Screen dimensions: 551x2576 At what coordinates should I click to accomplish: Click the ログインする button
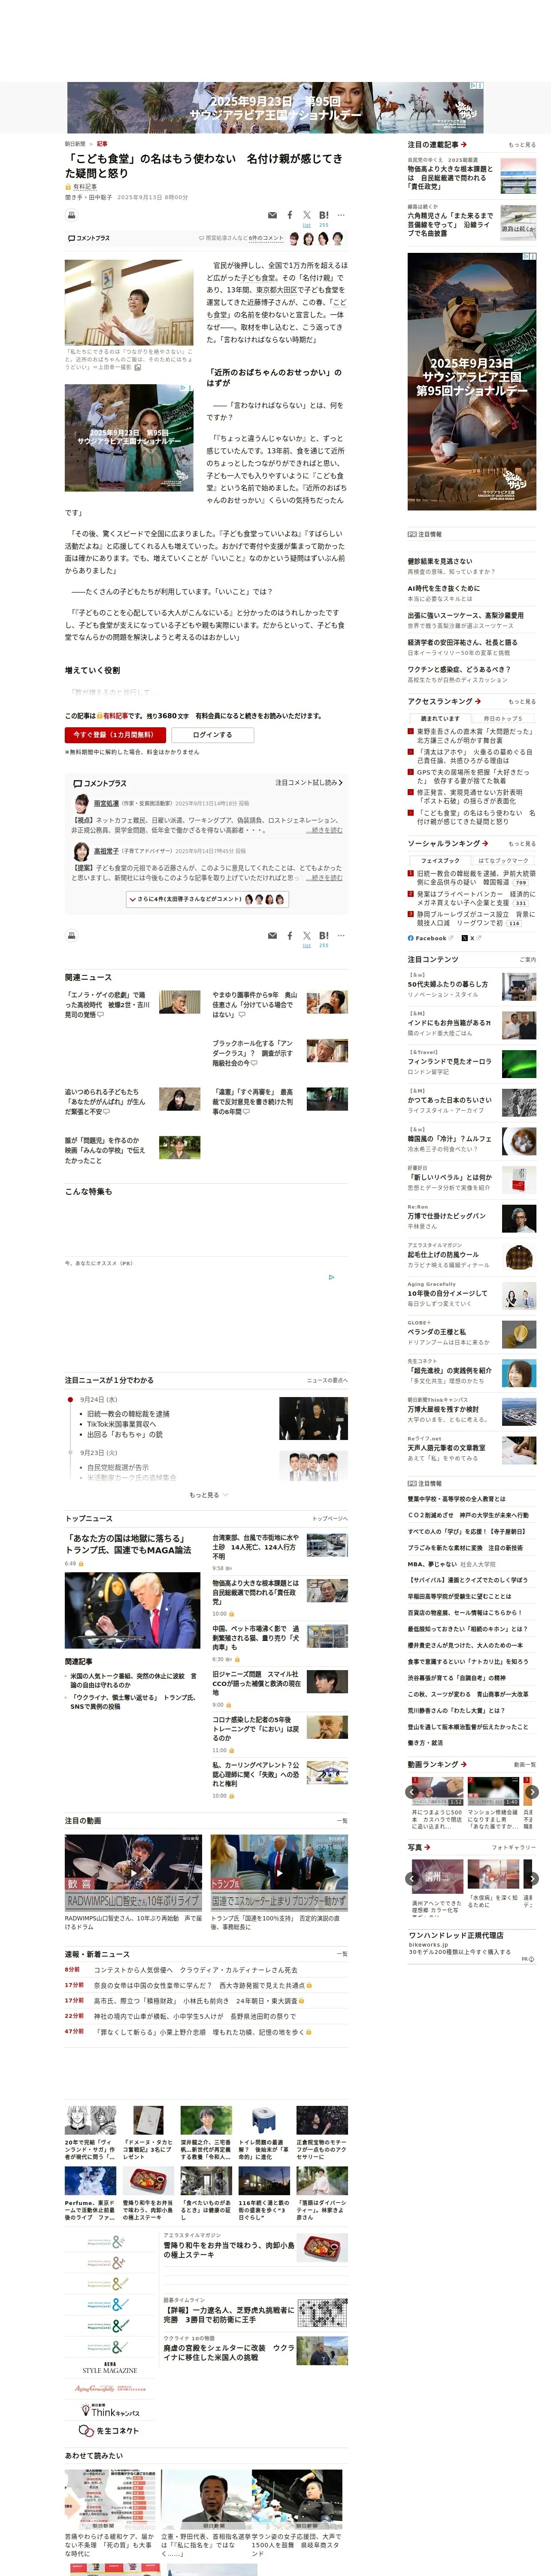[212, 734]
